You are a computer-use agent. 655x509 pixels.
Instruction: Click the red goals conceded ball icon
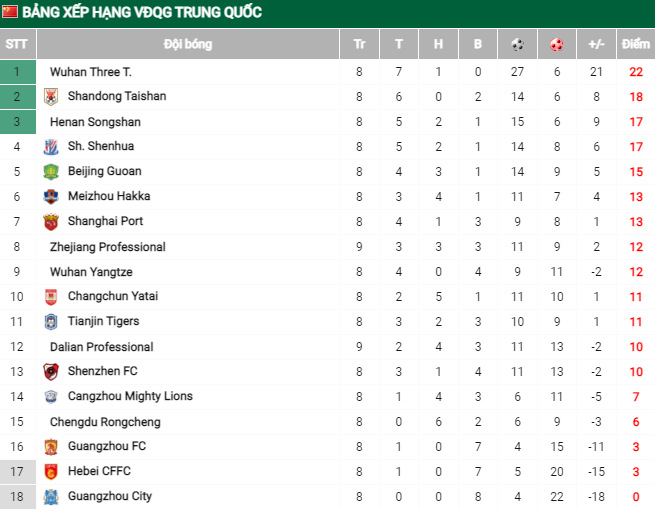coord(557,45)
